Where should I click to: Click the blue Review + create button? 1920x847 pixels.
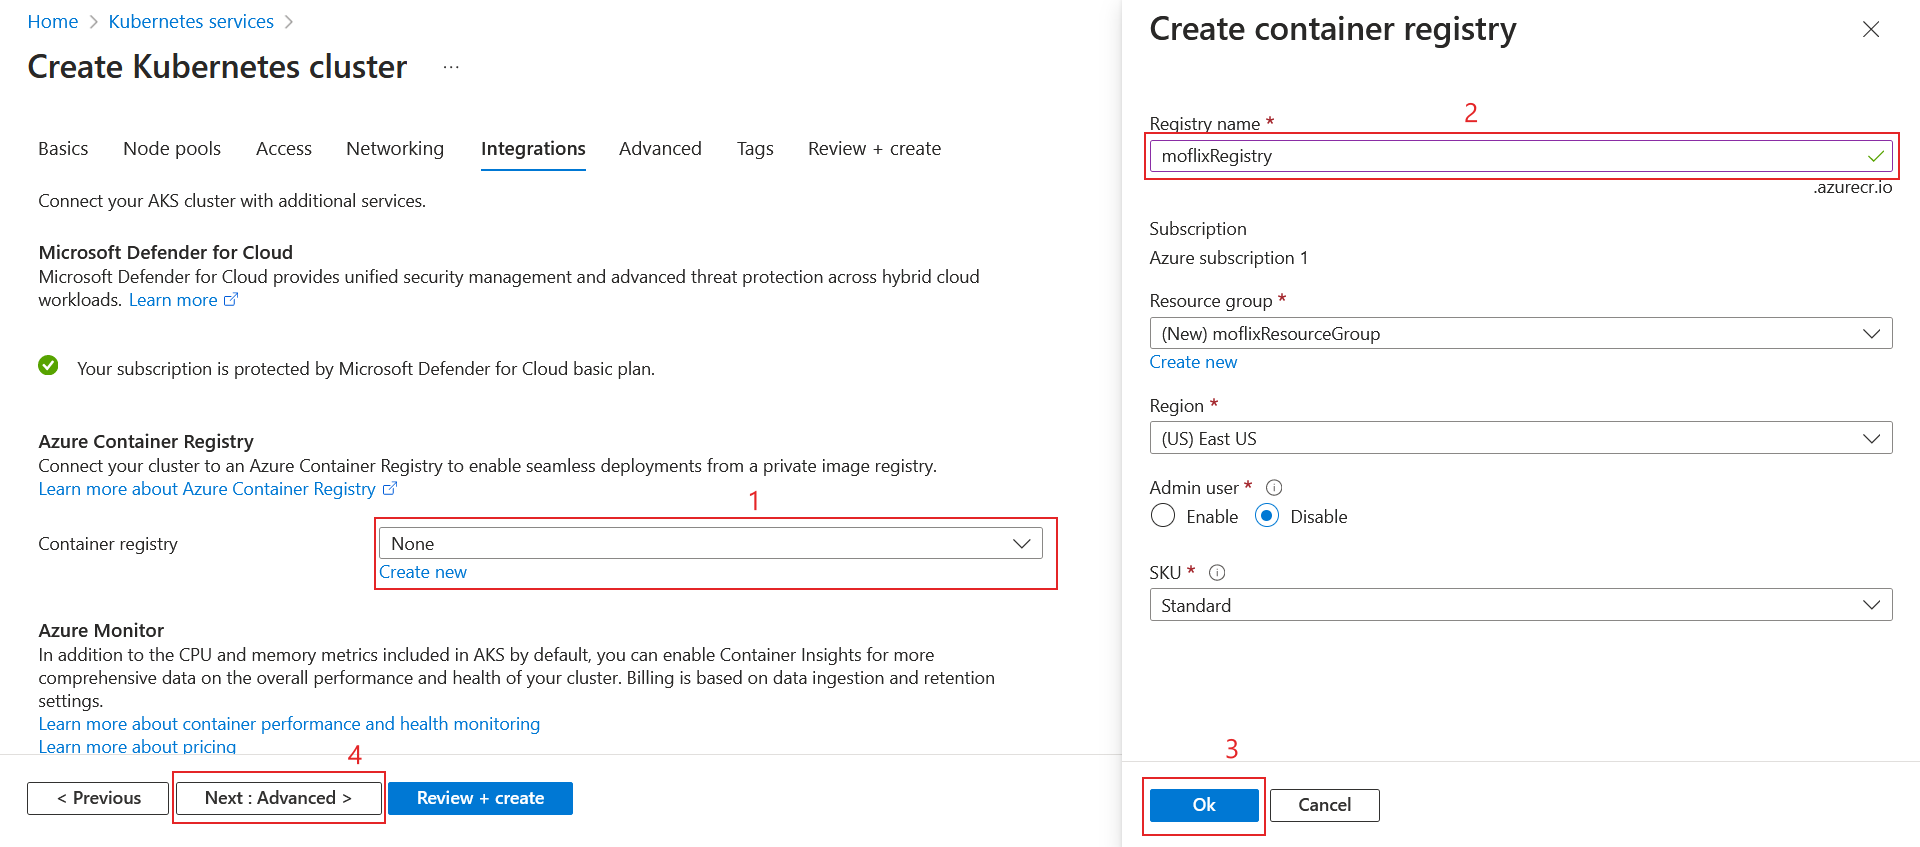pyautogui.click(x=480, y=798)
